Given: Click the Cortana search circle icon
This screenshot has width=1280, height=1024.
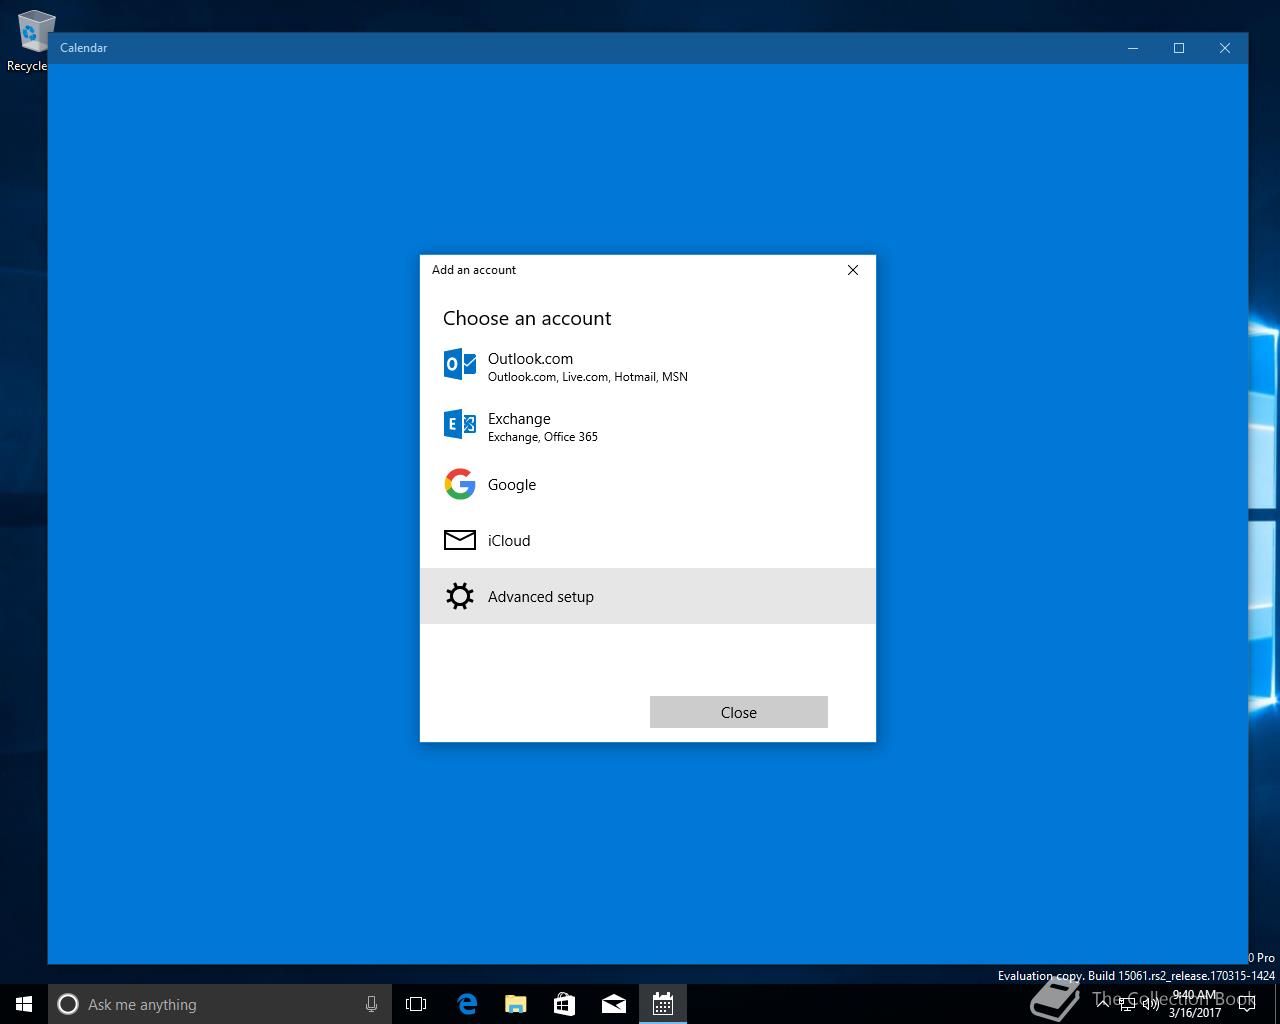Looking at the screenshot, I should pos(68,1004).
